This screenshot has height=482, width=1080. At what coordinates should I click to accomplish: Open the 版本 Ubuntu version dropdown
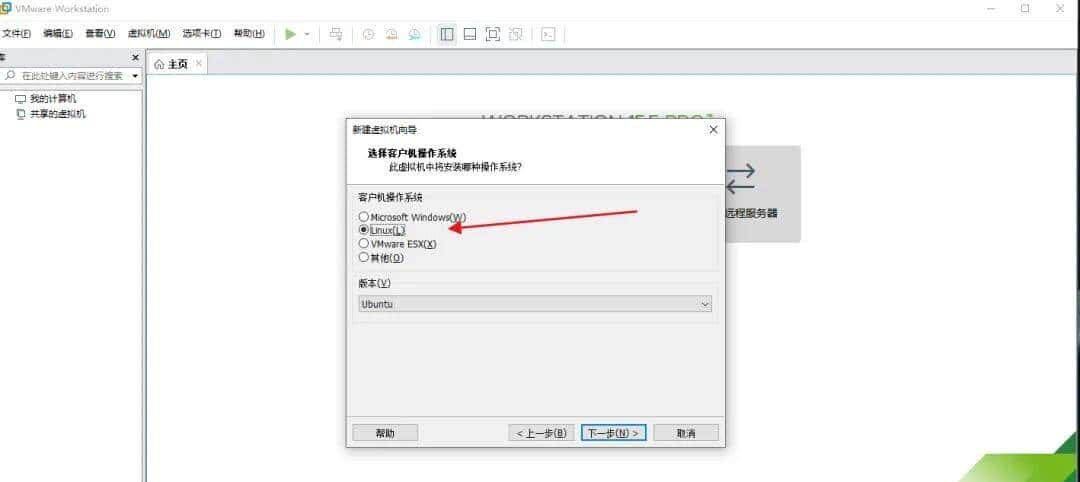(535, 304)
